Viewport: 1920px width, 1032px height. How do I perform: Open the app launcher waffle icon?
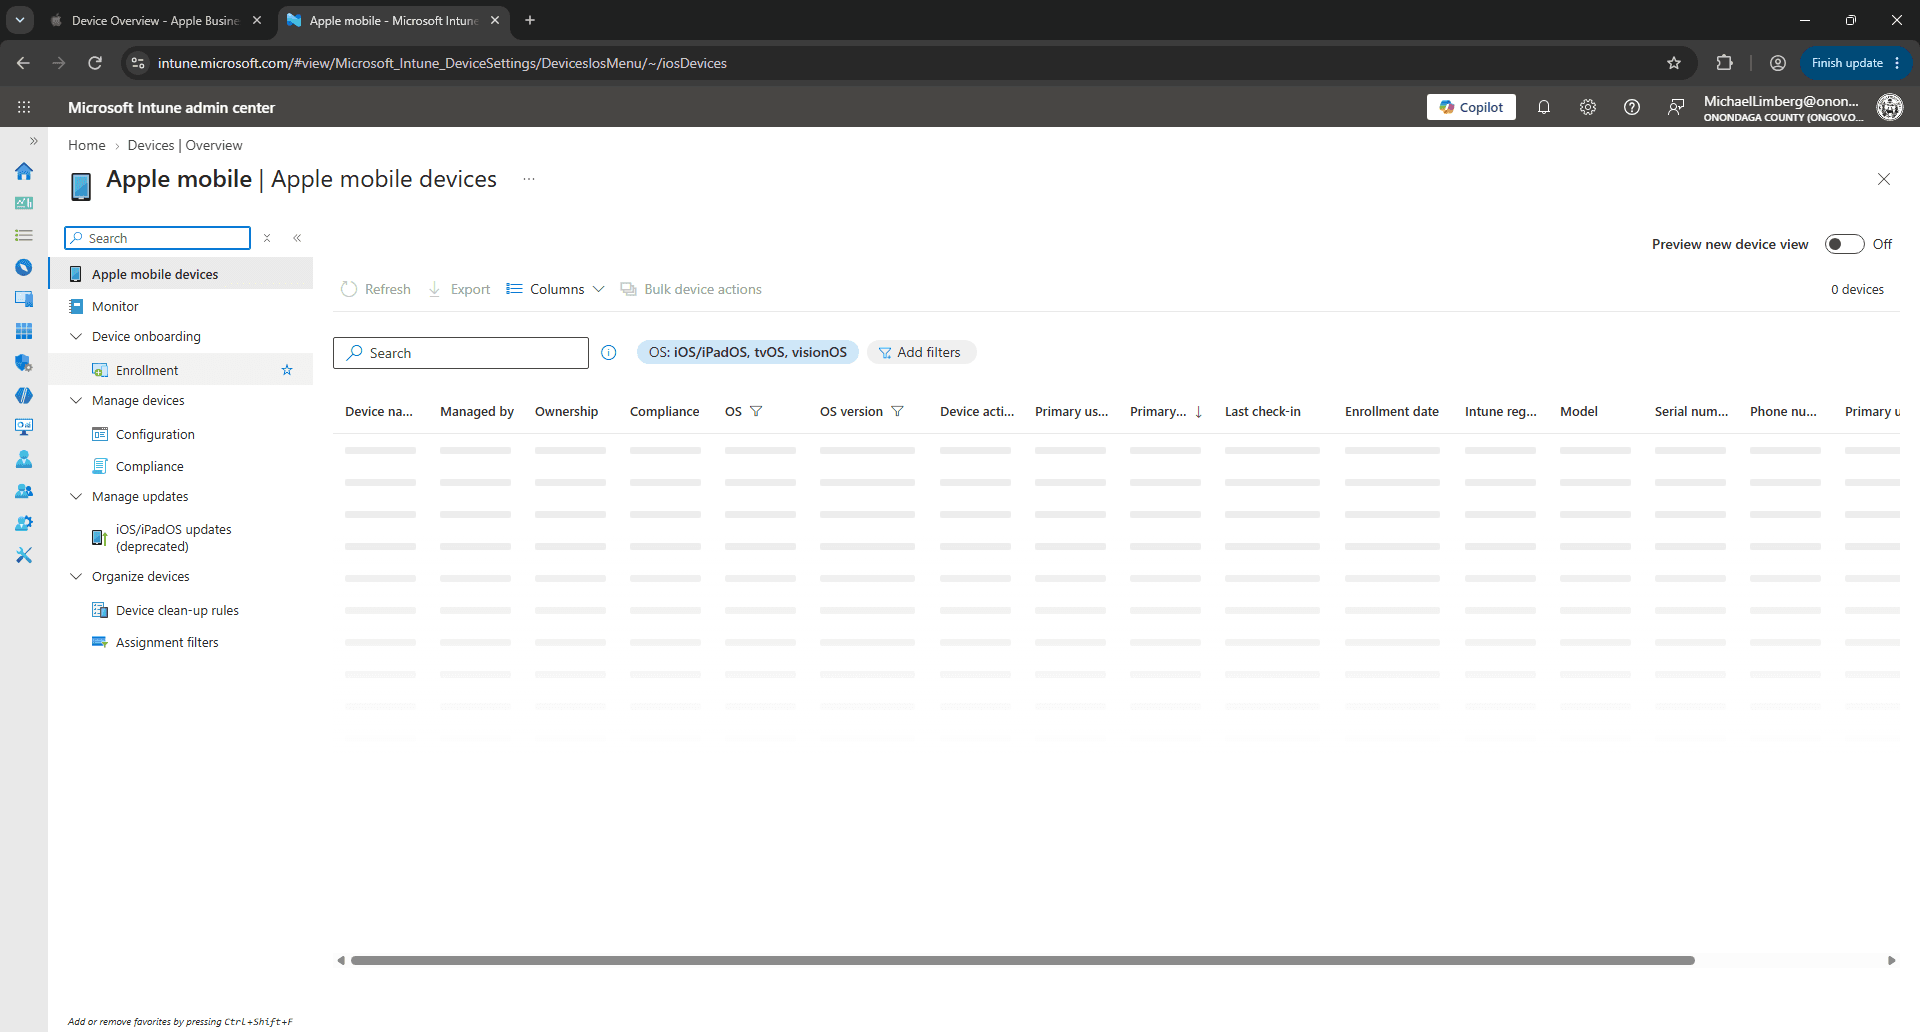coord(24,107)
